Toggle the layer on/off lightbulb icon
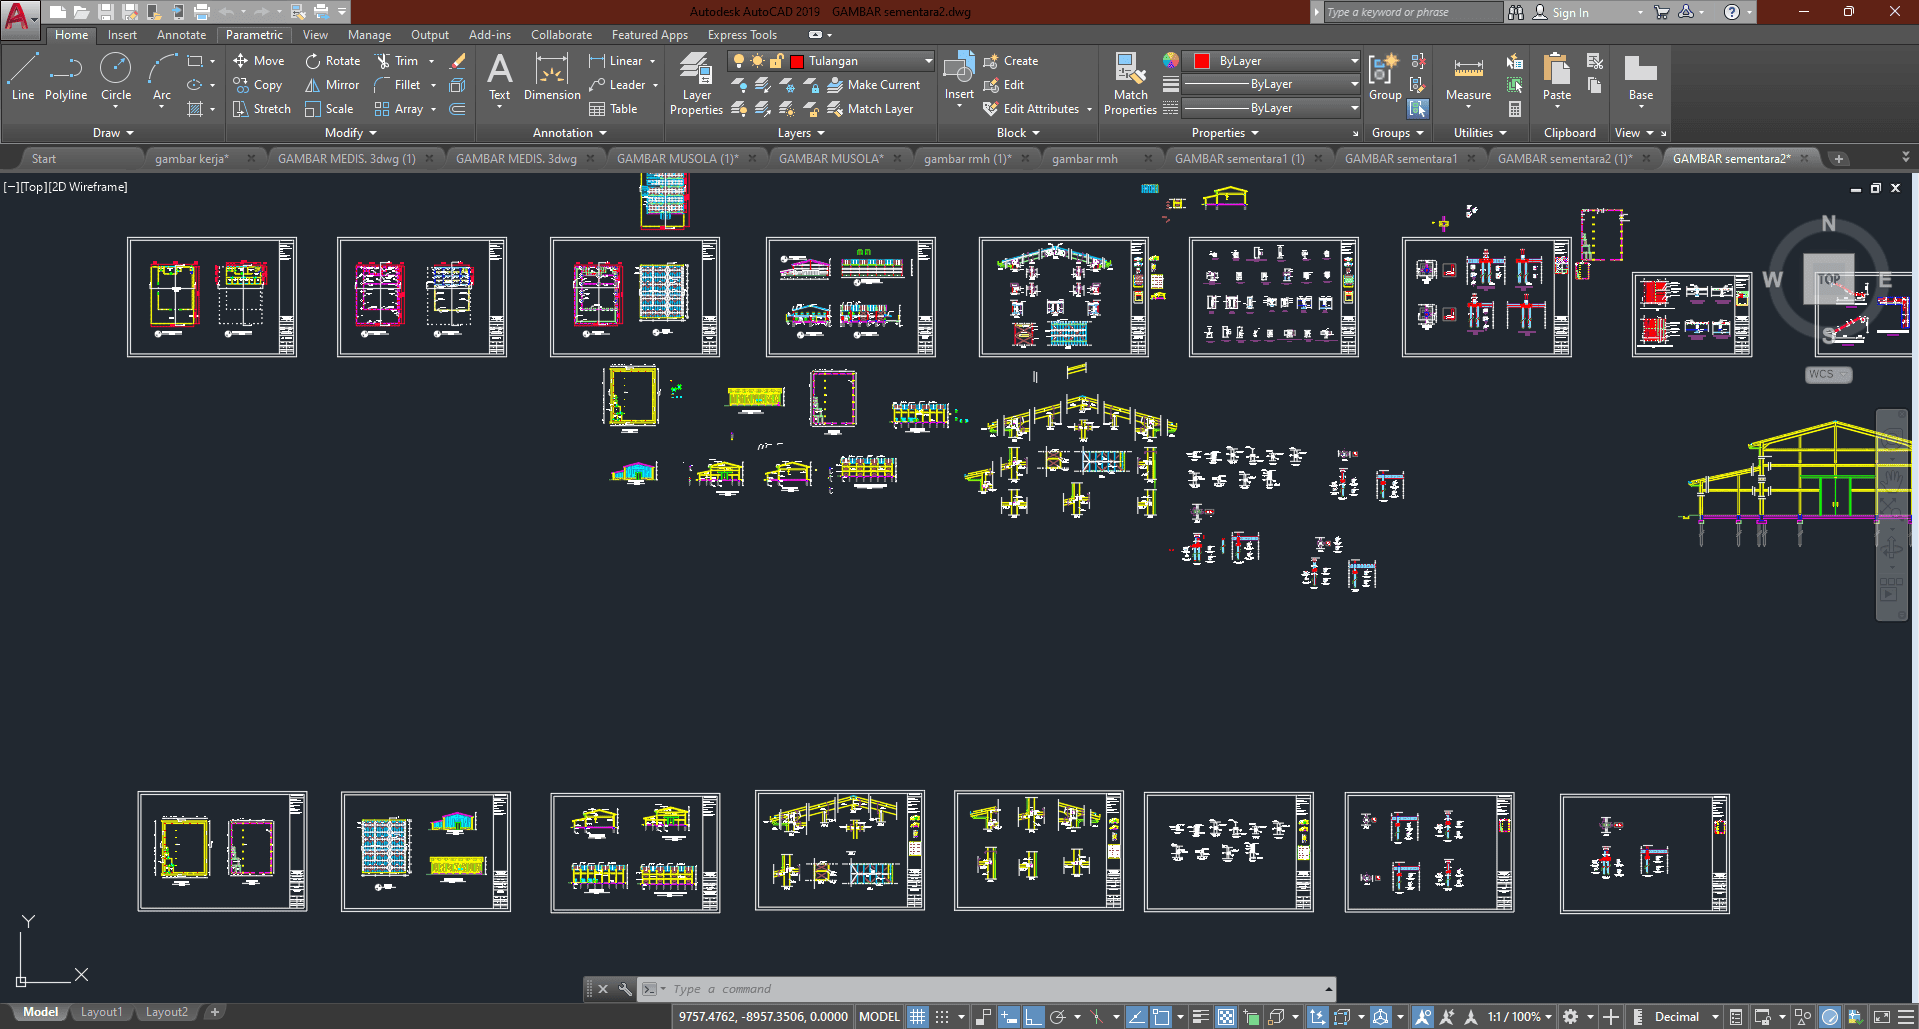The width and height of the screenshot is (1919, 1029). (739, 61)
